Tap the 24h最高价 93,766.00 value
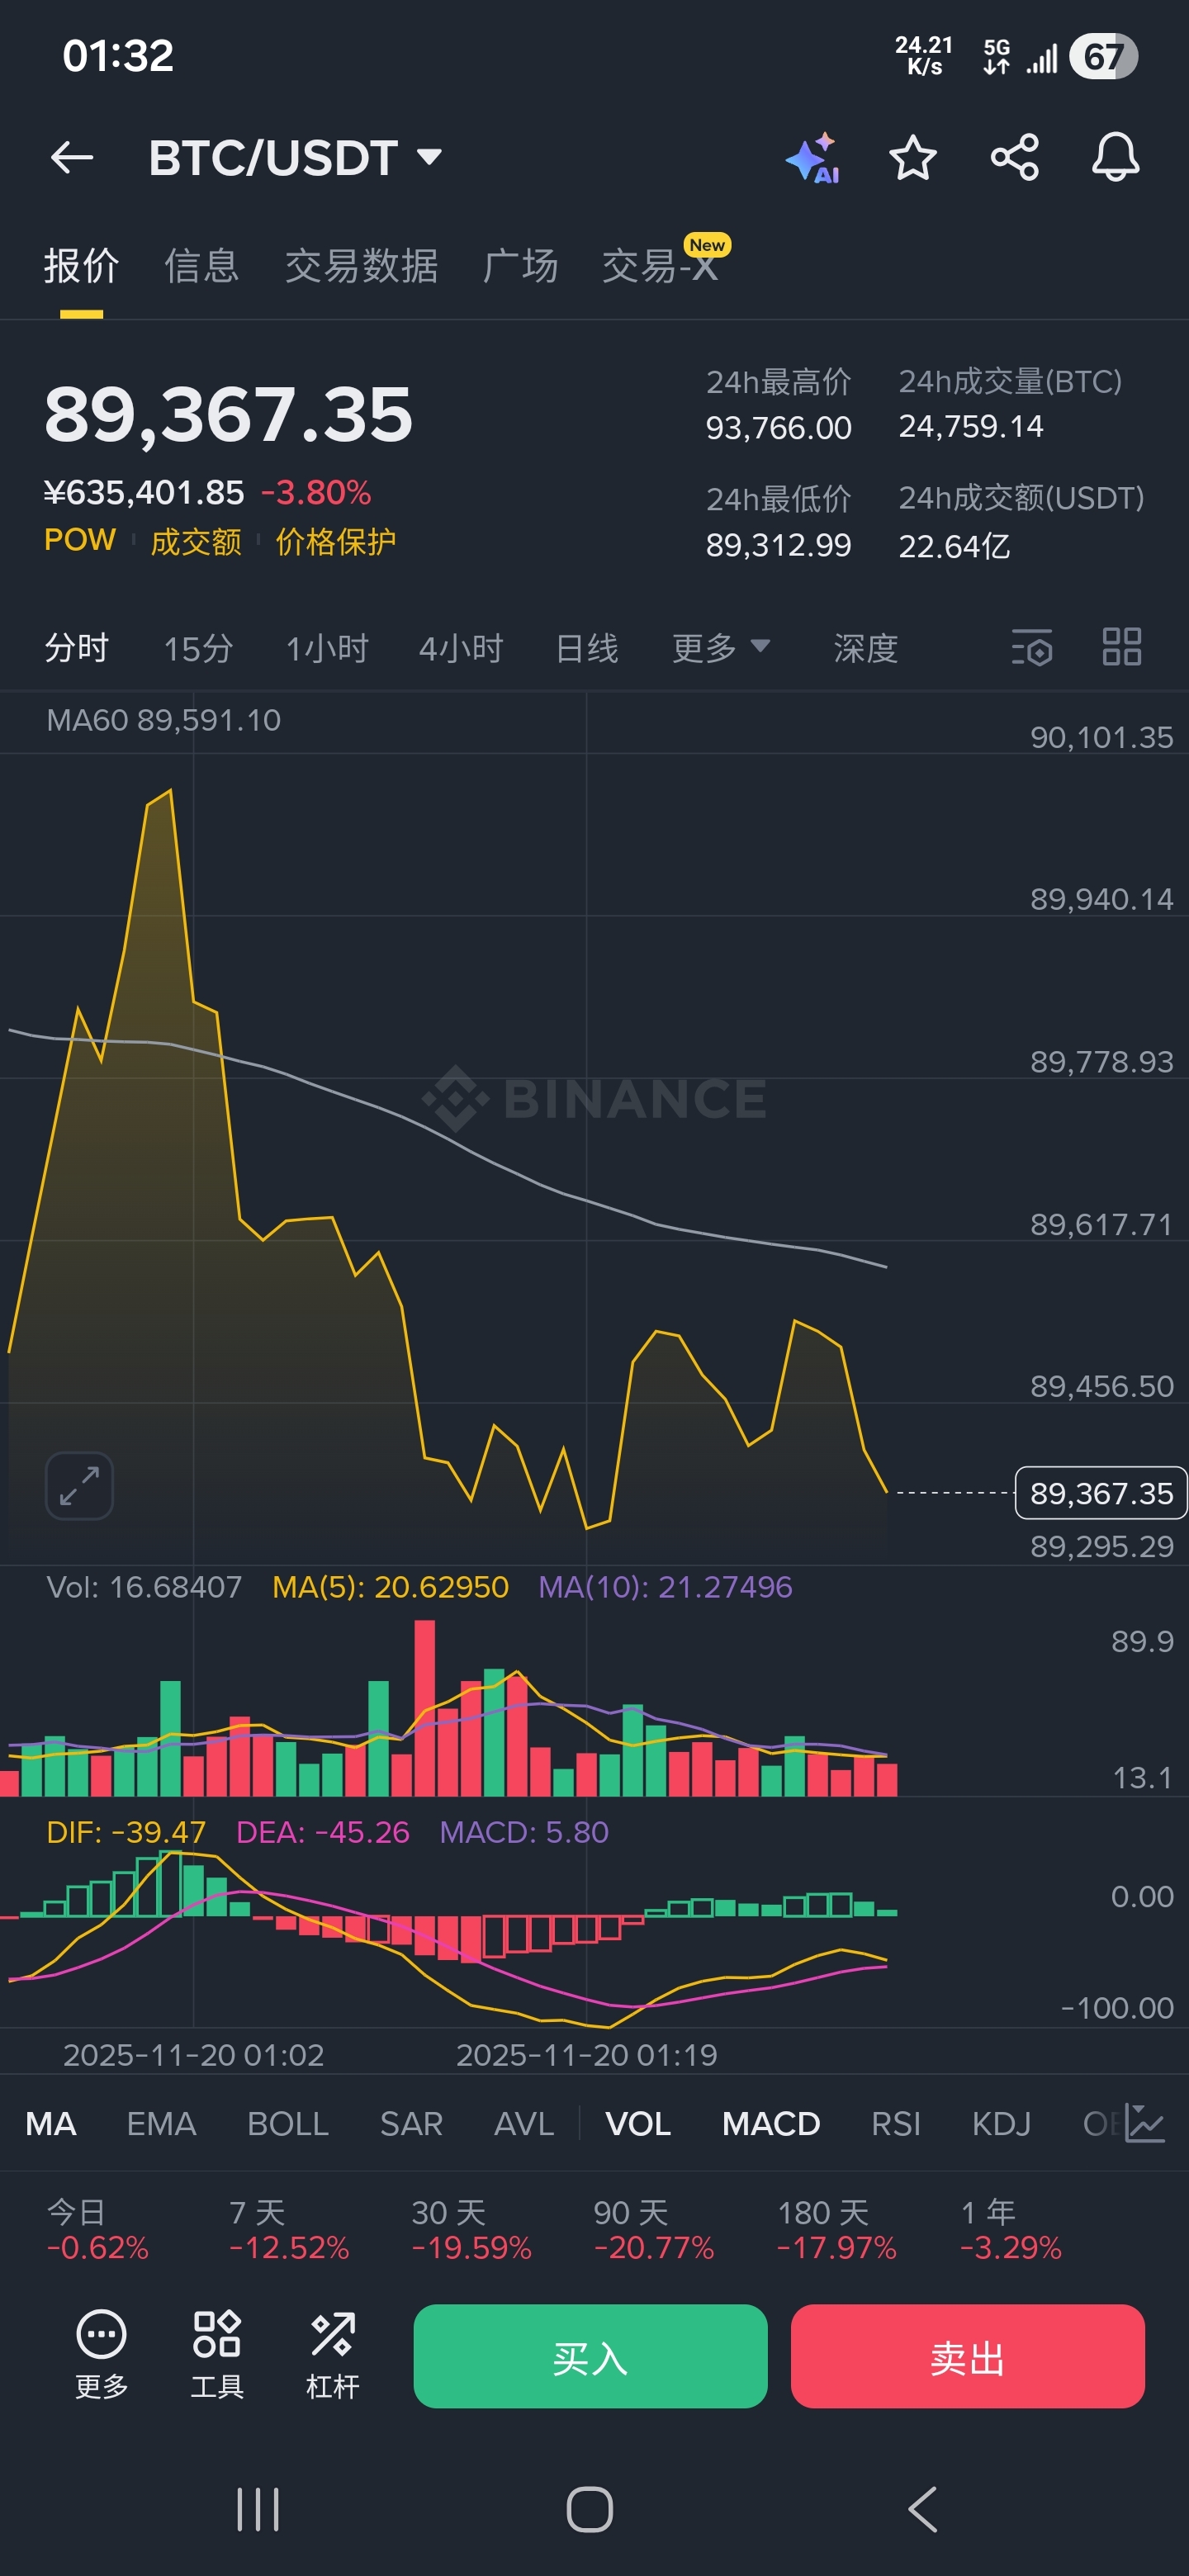The width and height of the screenshot is (1189, 2576). tap(778, 428)
